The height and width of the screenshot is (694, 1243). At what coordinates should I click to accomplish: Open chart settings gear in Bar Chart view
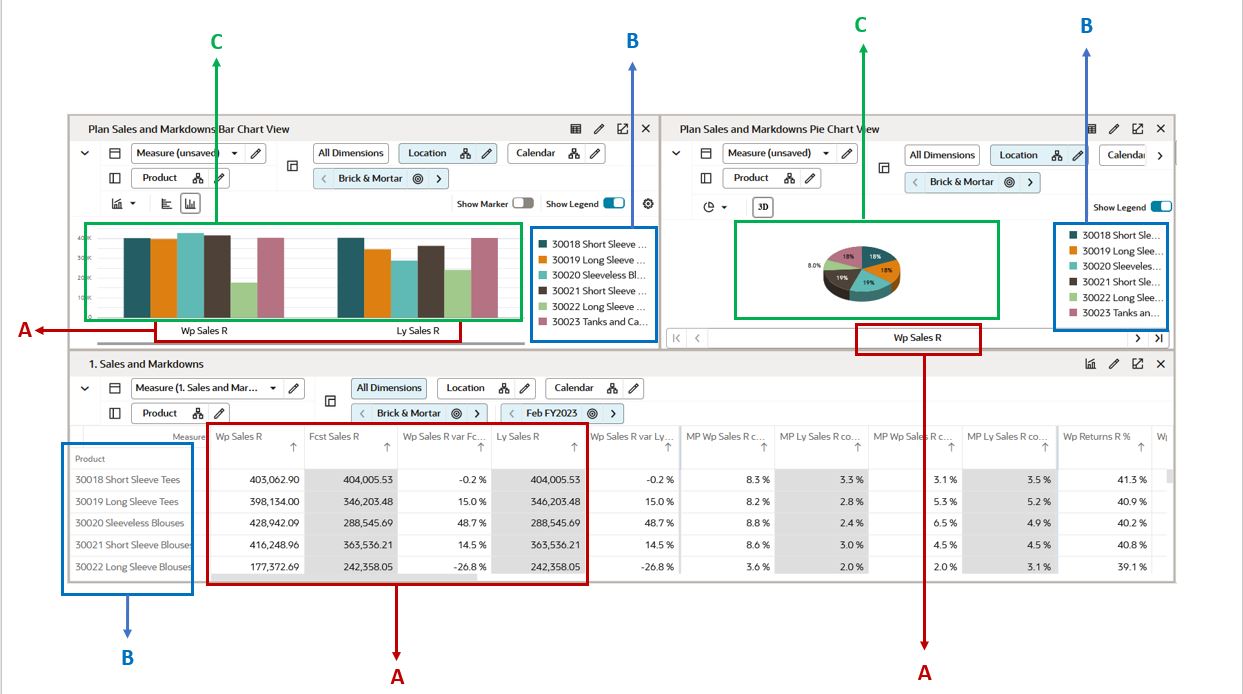(x=648, y=202)
